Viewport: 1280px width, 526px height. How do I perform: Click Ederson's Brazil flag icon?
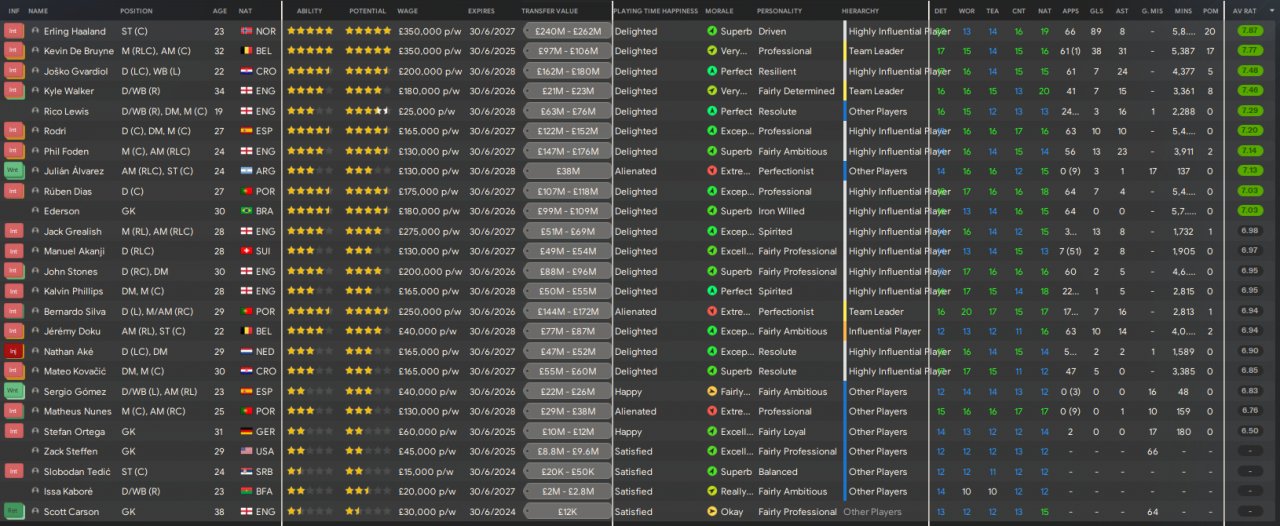(x=247, y=211)
